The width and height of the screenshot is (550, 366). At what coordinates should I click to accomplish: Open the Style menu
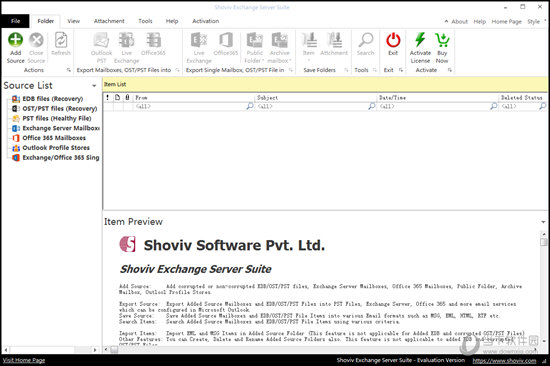point(534,21)
